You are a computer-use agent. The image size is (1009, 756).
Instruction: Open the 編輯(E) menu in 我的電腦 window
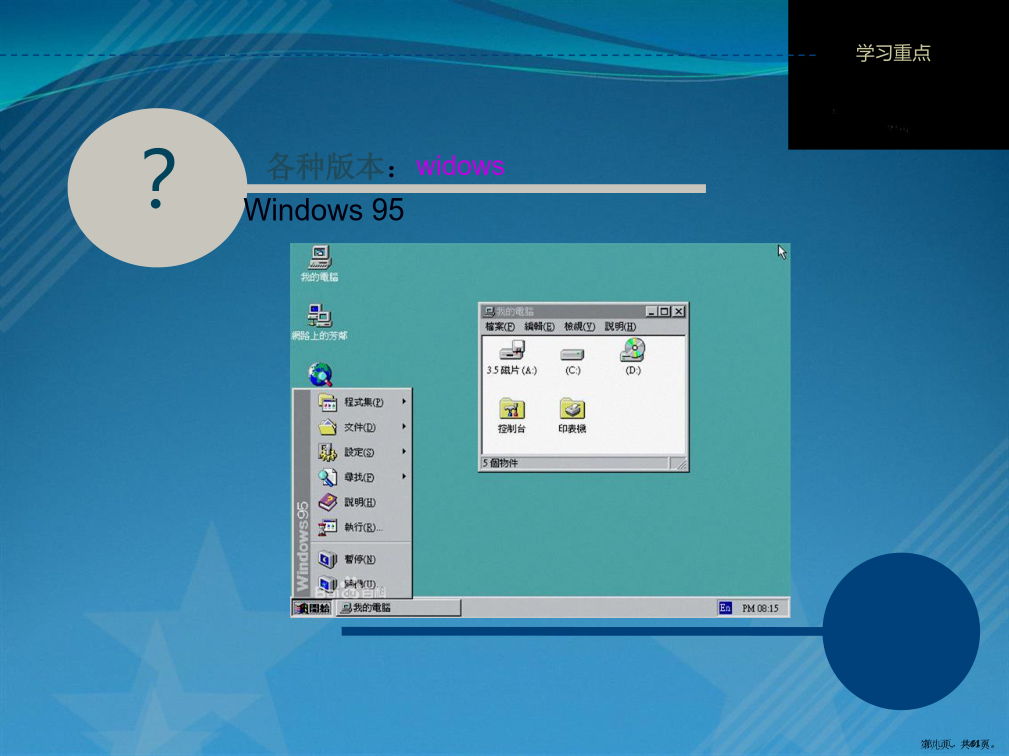539,327
